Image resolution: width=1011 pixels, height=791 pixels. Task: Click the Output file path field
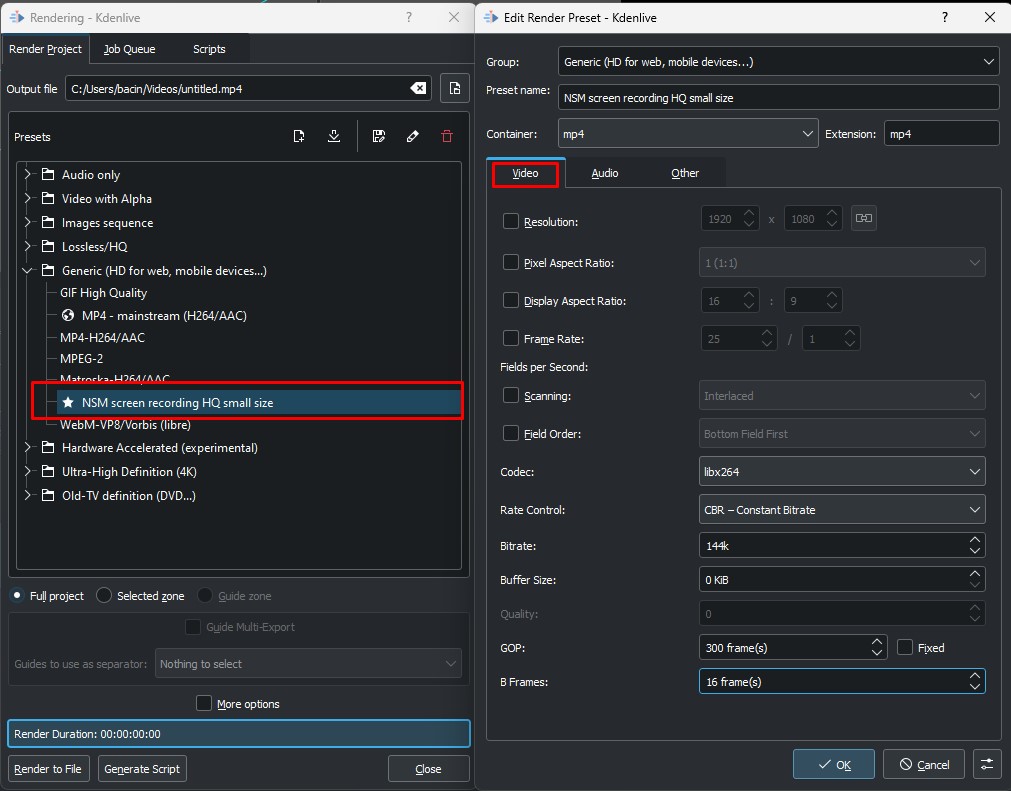[249, 88]
